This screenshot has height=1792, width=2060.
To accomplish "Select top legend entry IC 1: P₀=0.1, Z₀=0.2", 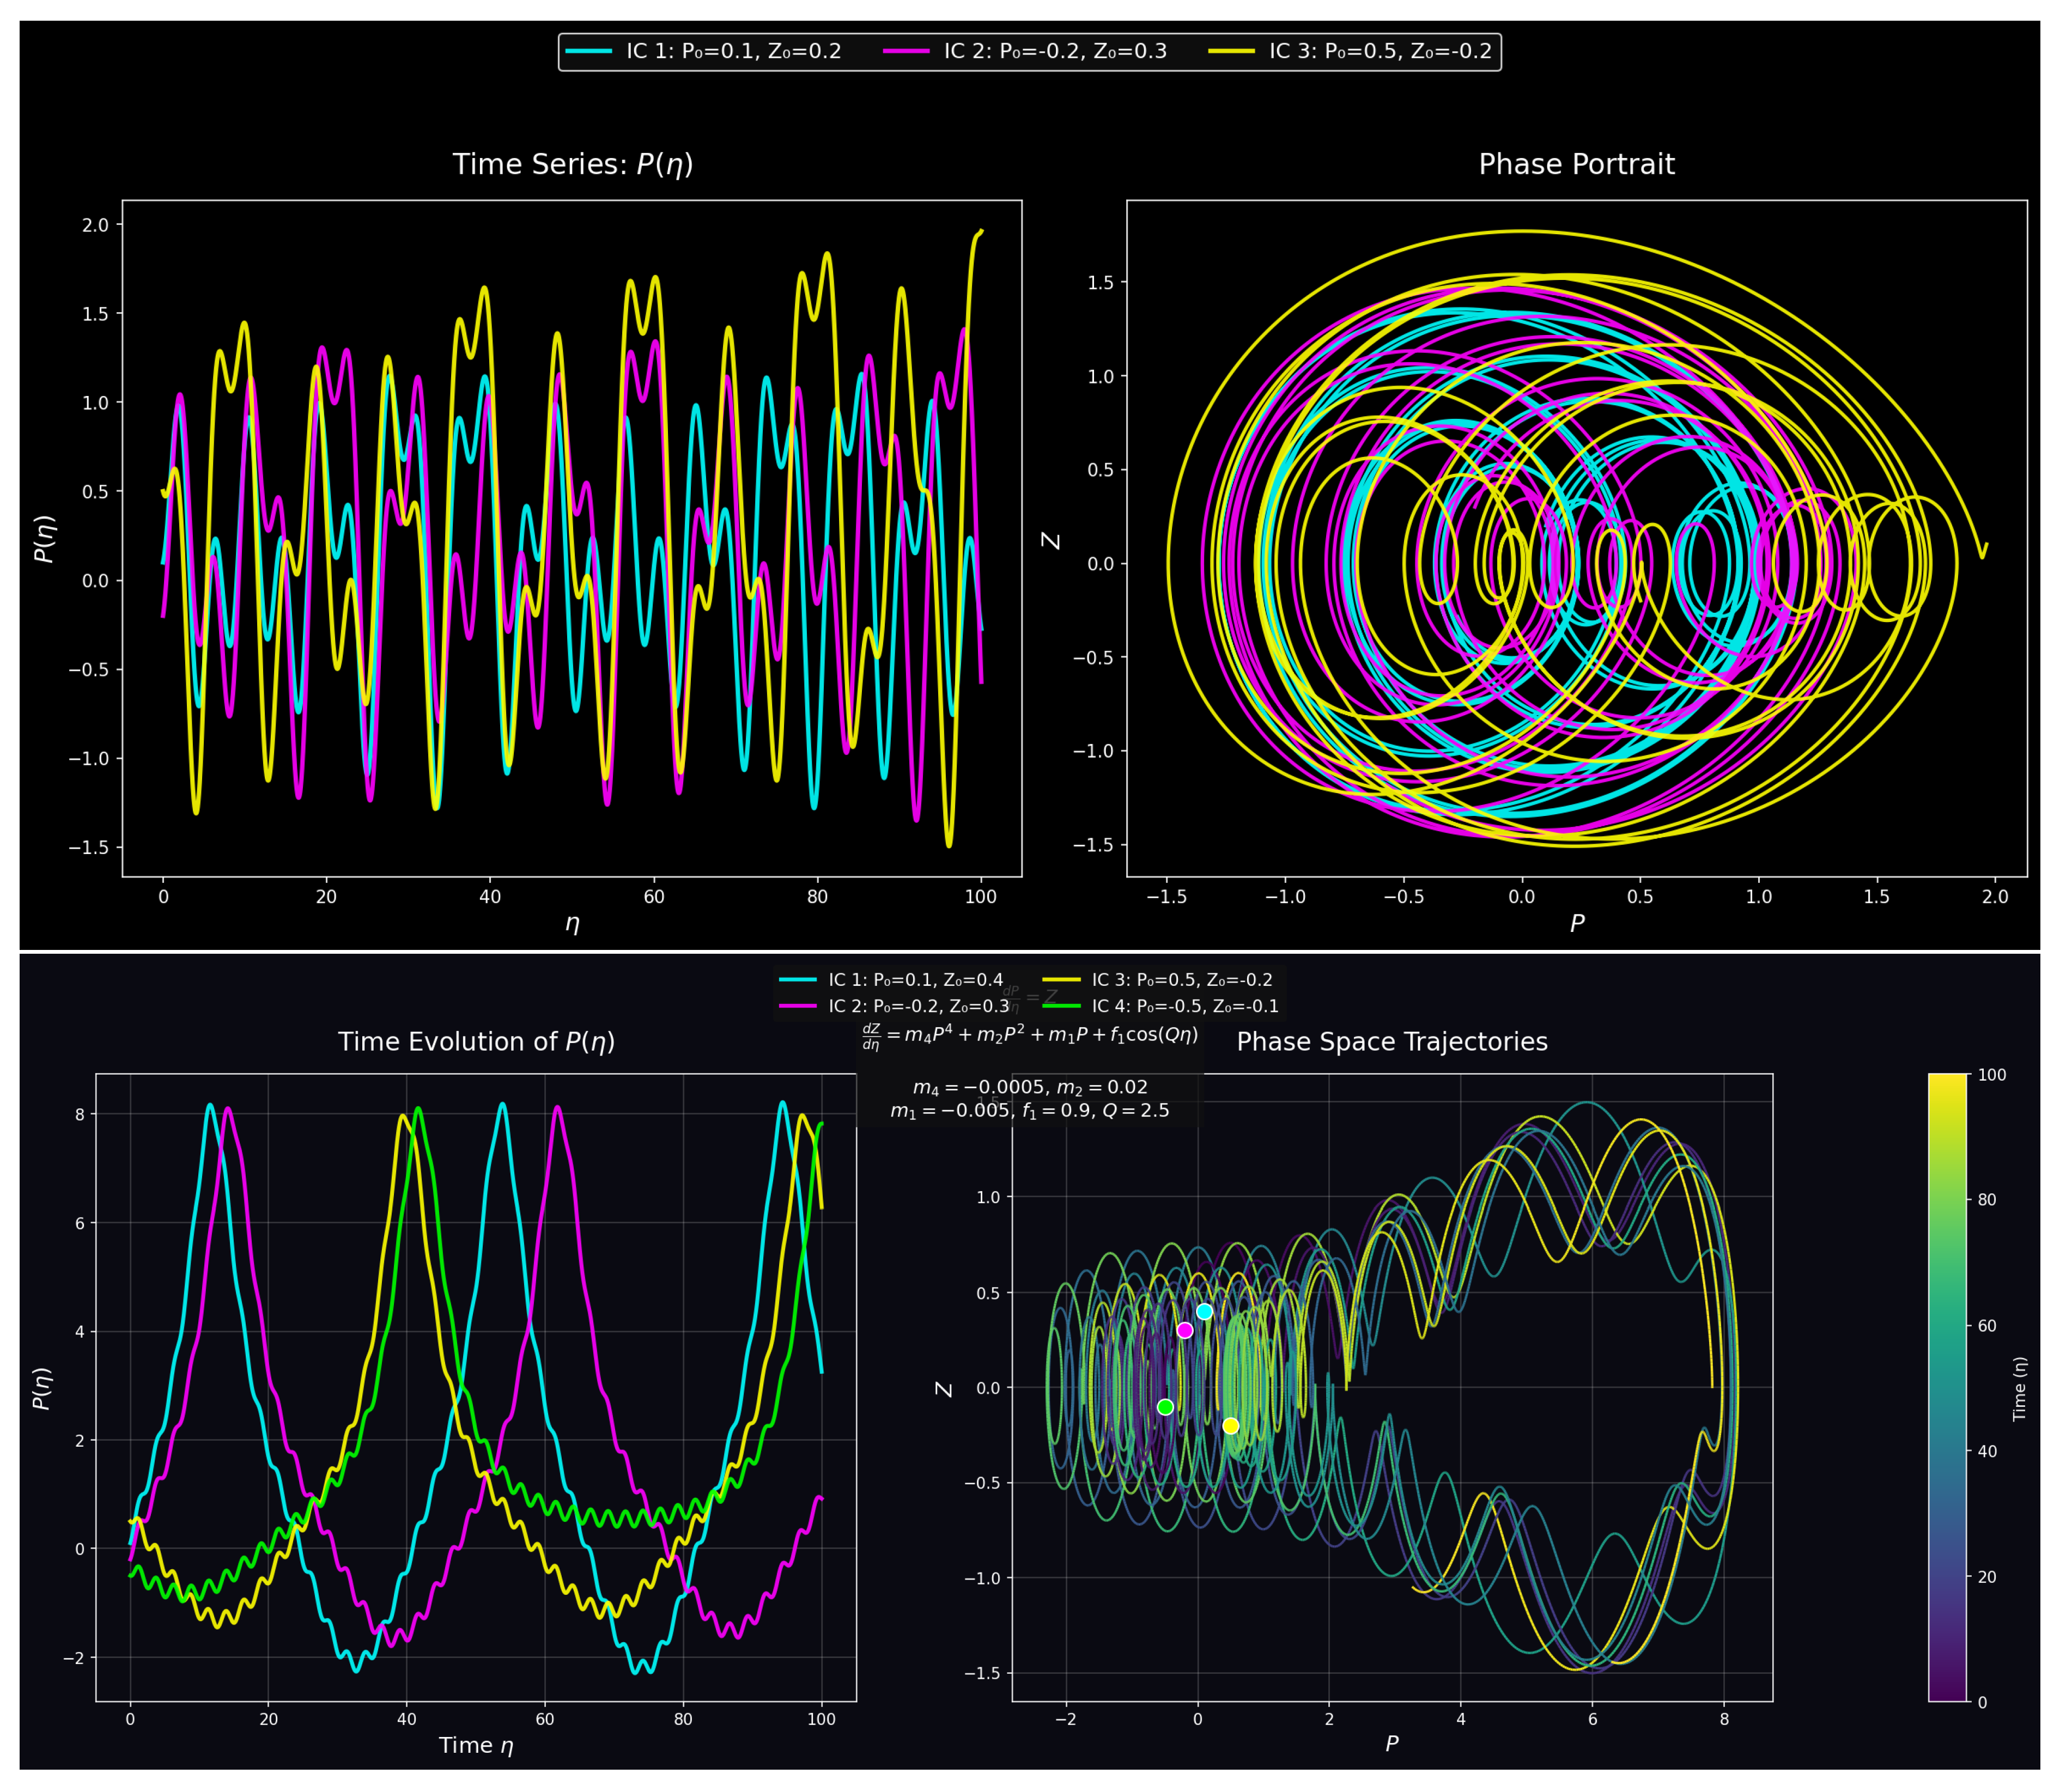I will point(733,51).
